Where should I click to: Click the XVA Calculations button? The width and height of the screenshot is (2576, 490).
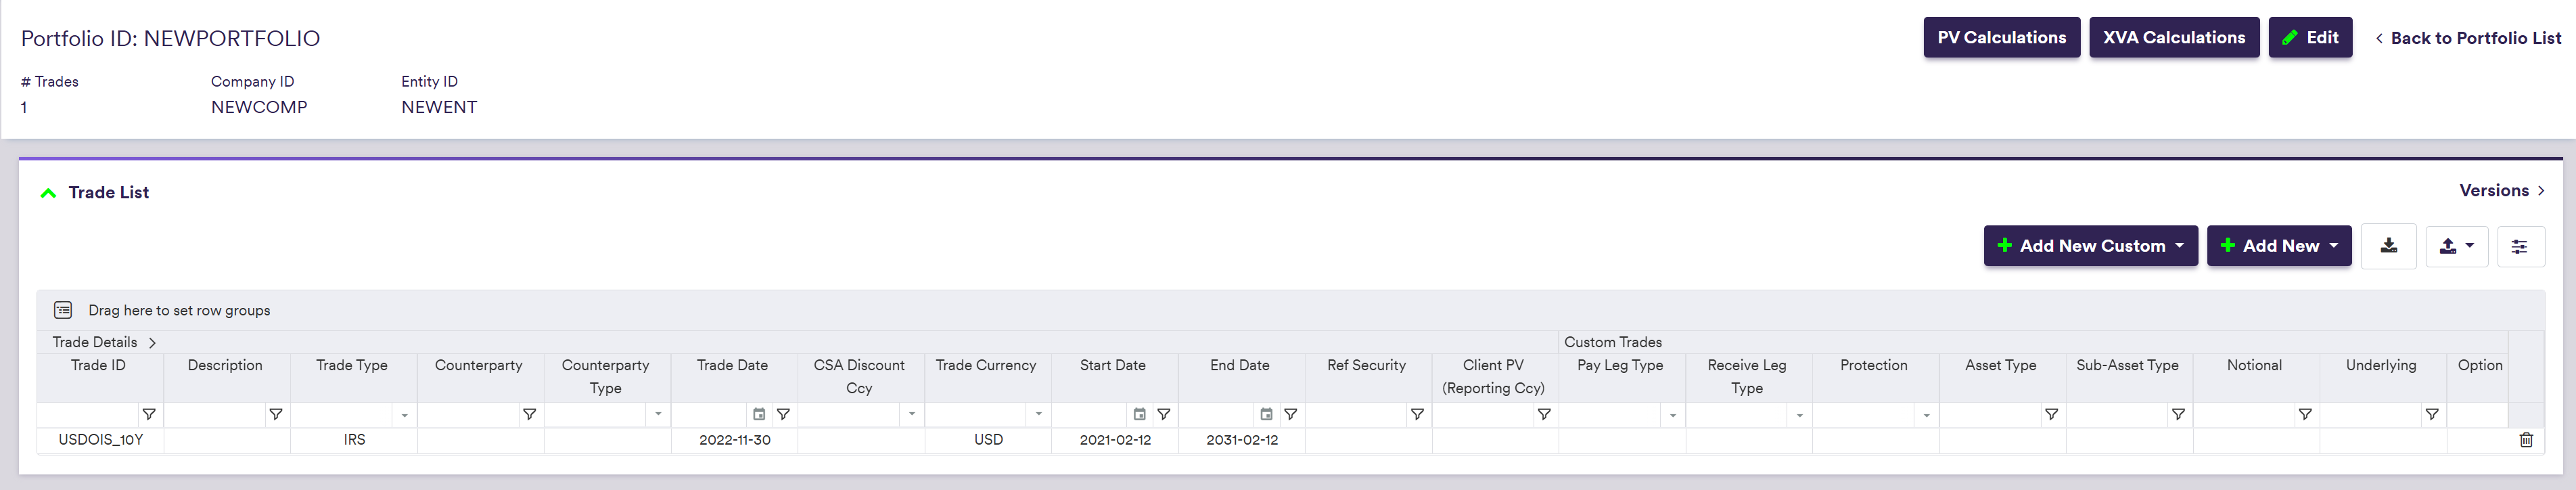(2173, 38)
